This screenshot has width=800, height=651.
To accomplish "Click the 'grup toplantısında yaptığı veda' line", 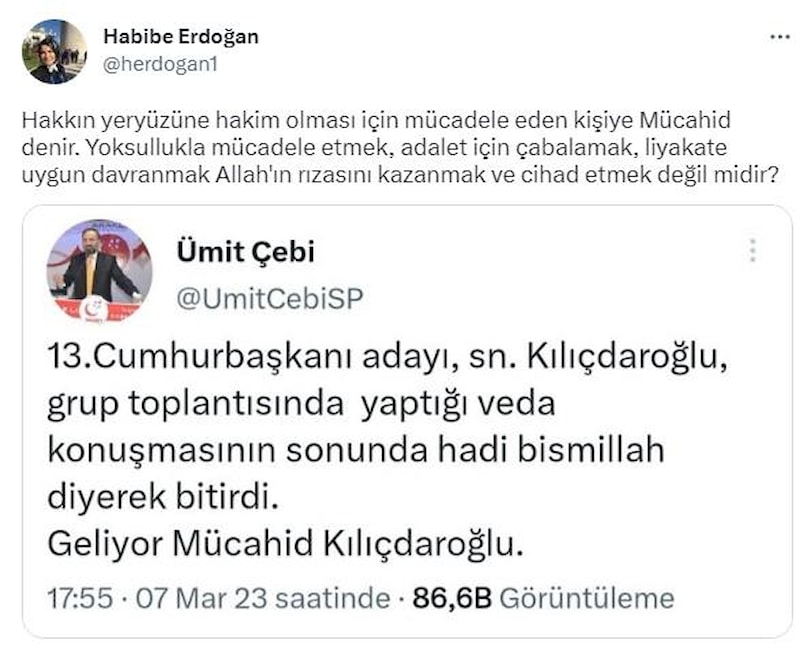I will pos(300,403).
